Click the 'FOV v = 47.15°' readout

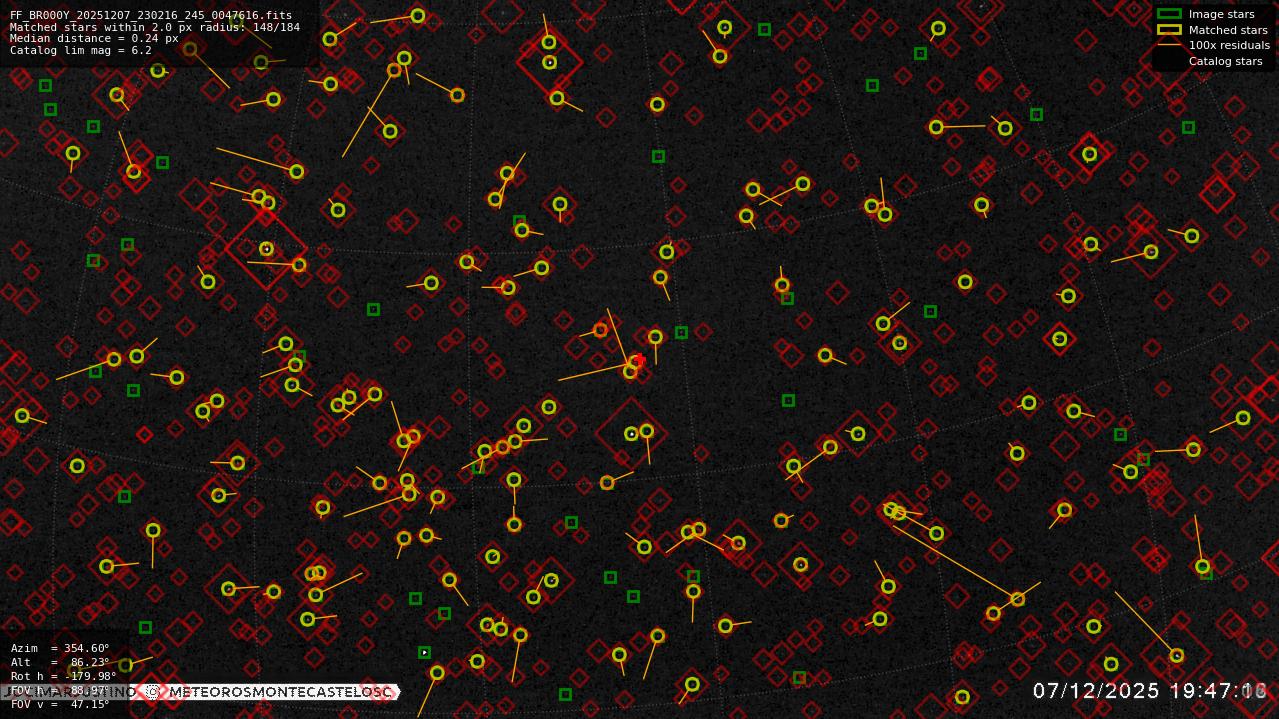[60, 704]
